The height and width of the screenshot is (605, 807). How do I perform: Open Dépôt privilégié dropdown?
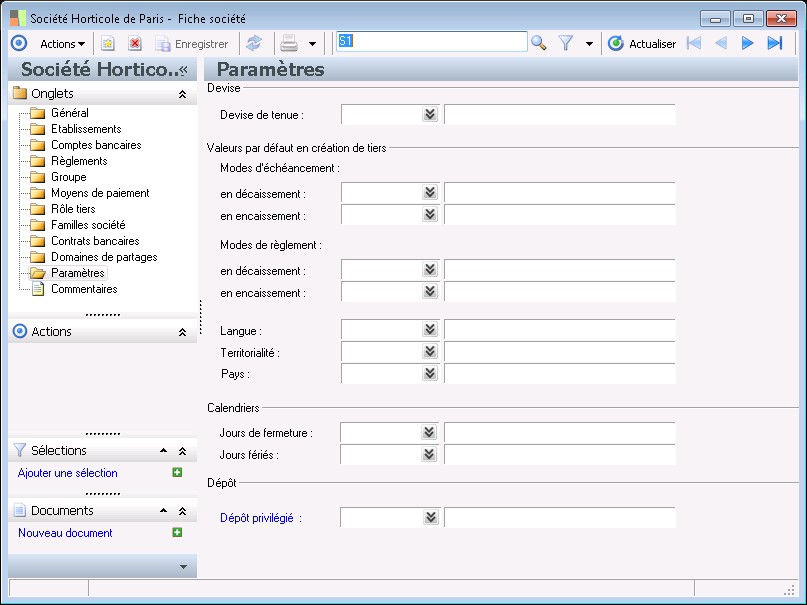430,517
